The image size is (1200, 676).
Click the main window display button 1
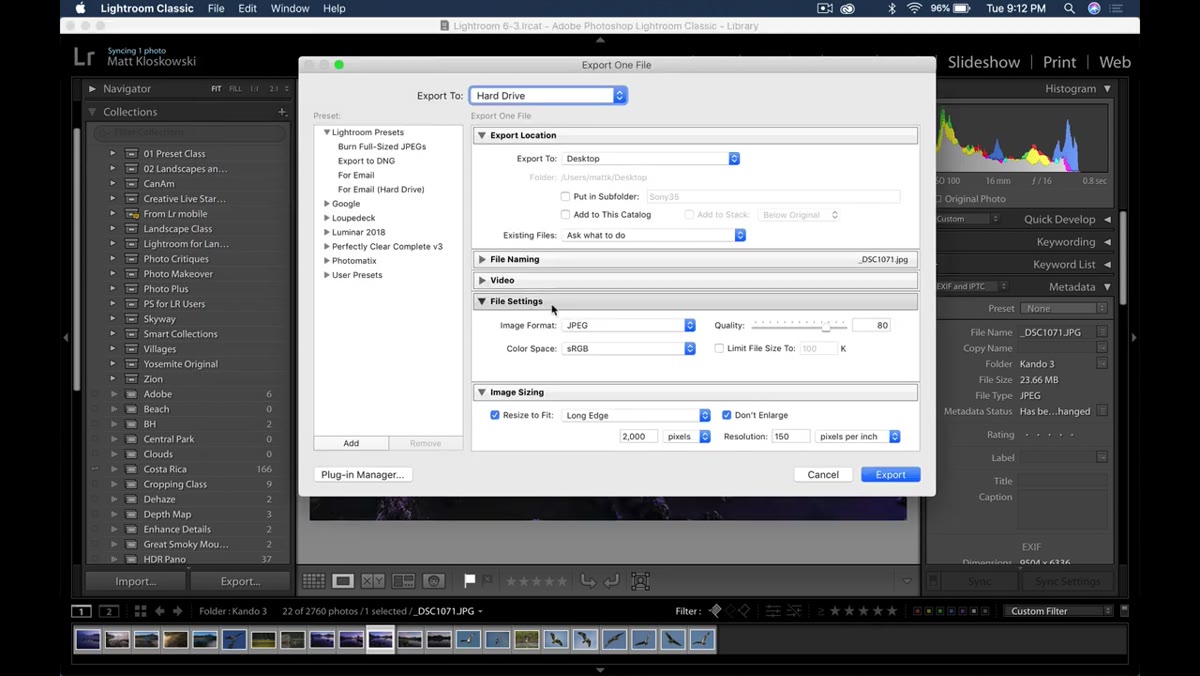[81, 611]
